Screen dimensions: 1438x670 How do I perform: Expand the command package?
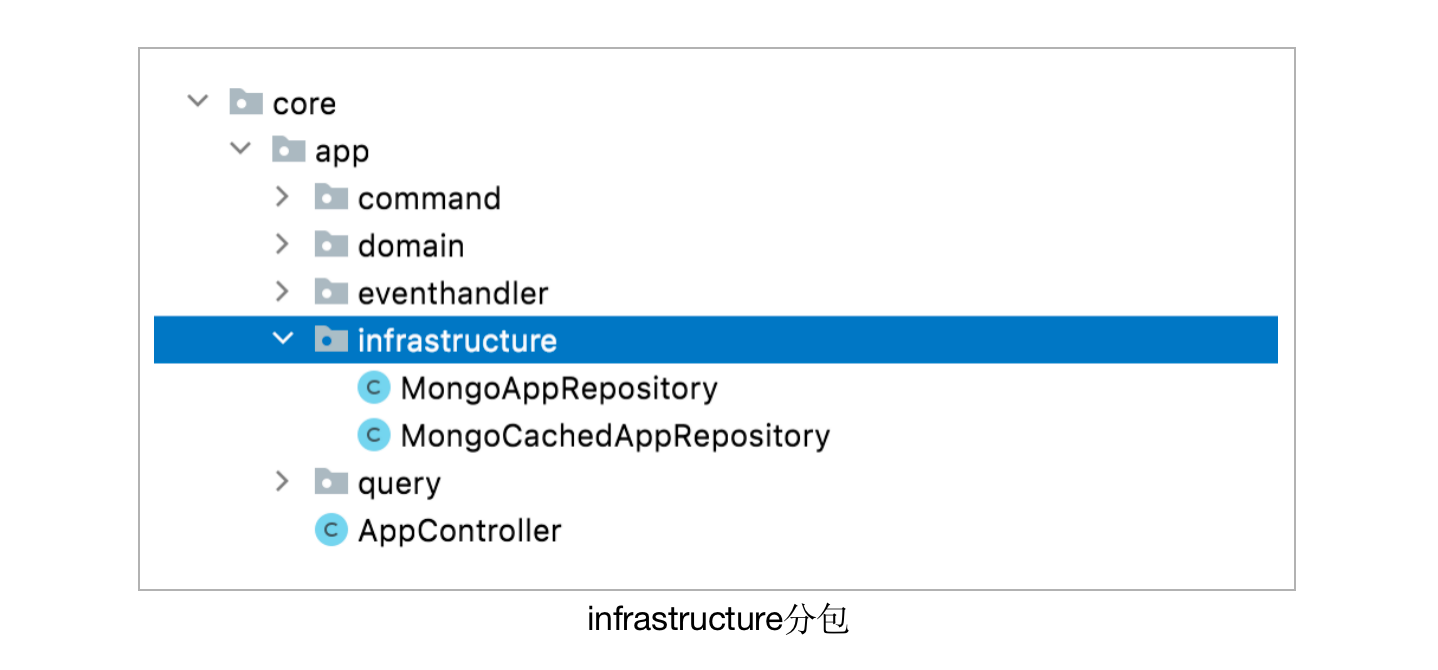coord(283,197)
